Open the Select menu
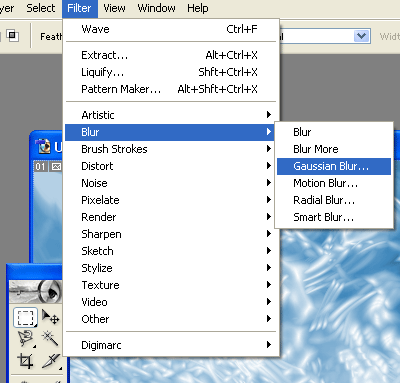This screenshot has width=400, height=383. point(41,8)
